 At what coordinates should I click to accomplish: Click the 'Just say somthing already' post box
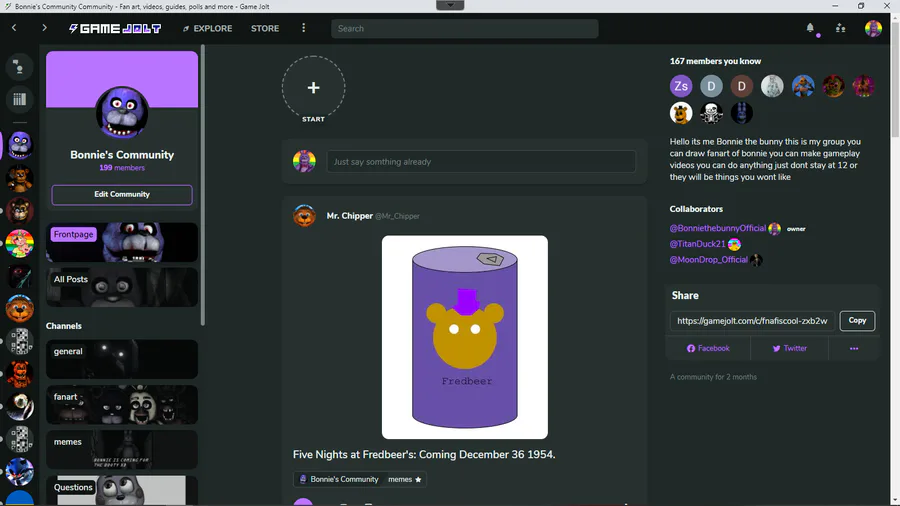pos(481,162)
